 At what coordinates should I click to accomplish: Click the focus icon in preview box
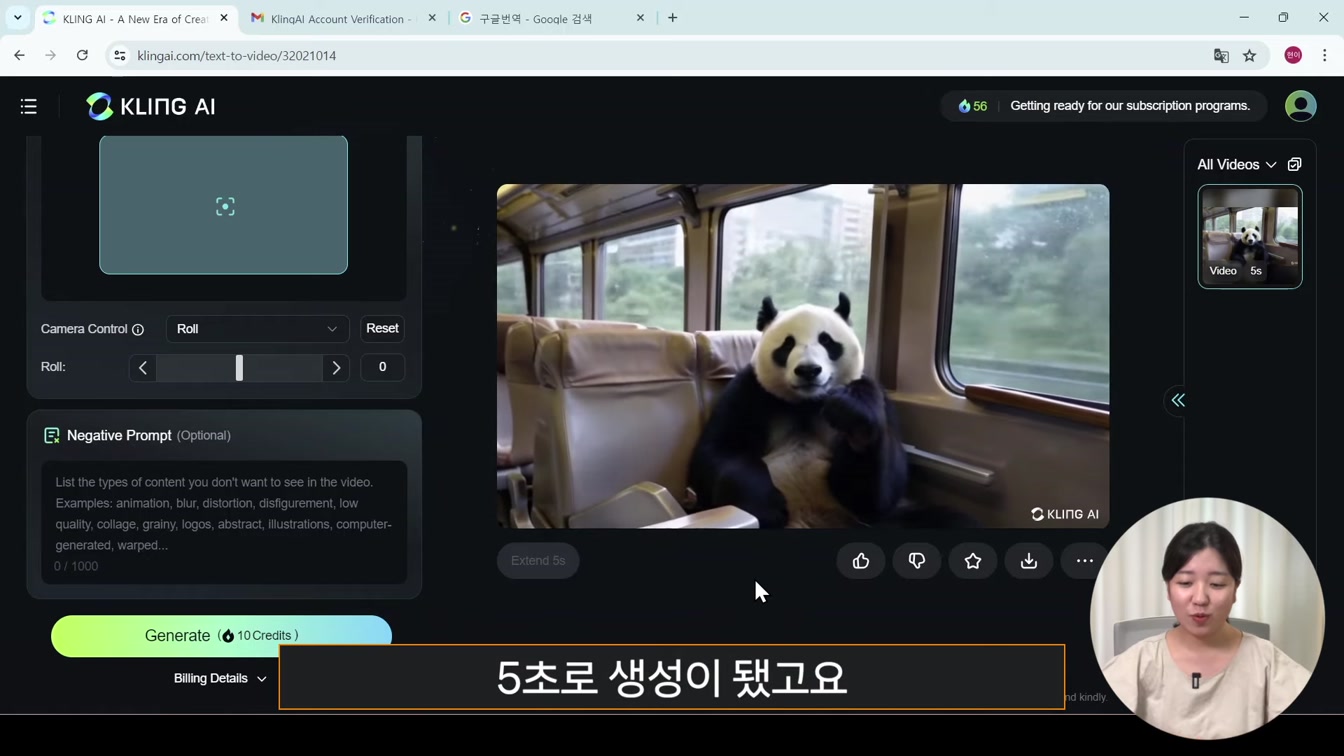pyautogui.click(x=225, y=207)
